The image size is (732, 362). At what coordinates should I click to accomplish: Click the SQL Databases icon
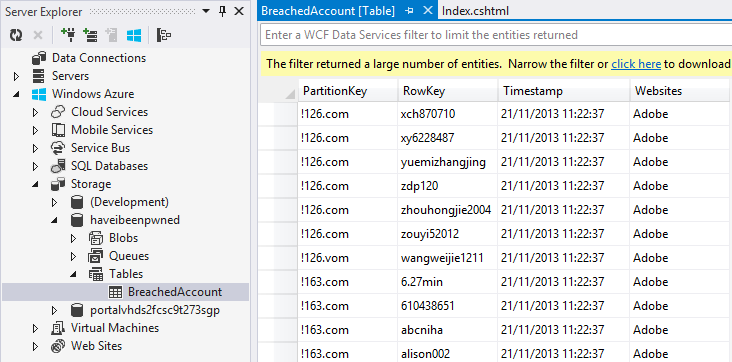click(58, 166)
